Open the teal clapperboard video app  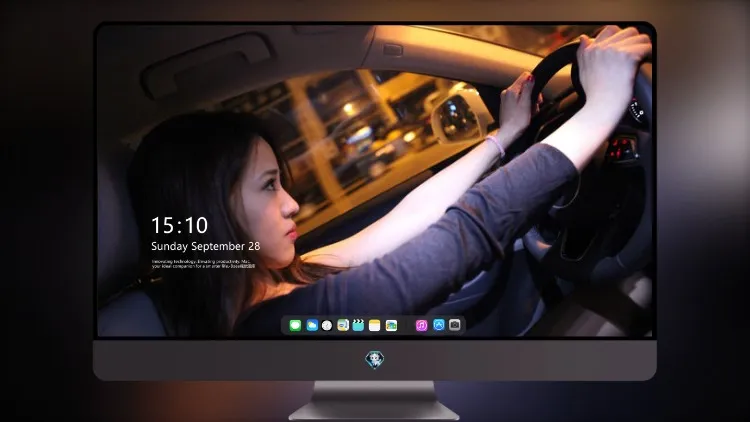(x=358, y=325)
